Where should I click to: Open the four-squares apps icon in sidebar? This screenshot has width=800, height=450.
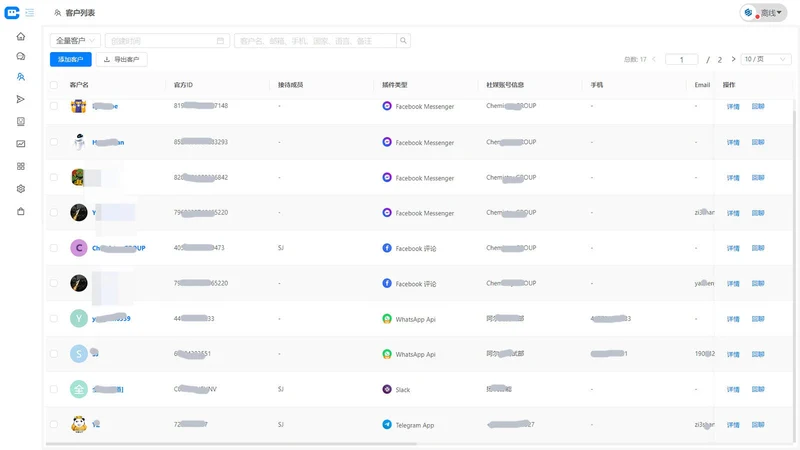(x=21, y=166)
